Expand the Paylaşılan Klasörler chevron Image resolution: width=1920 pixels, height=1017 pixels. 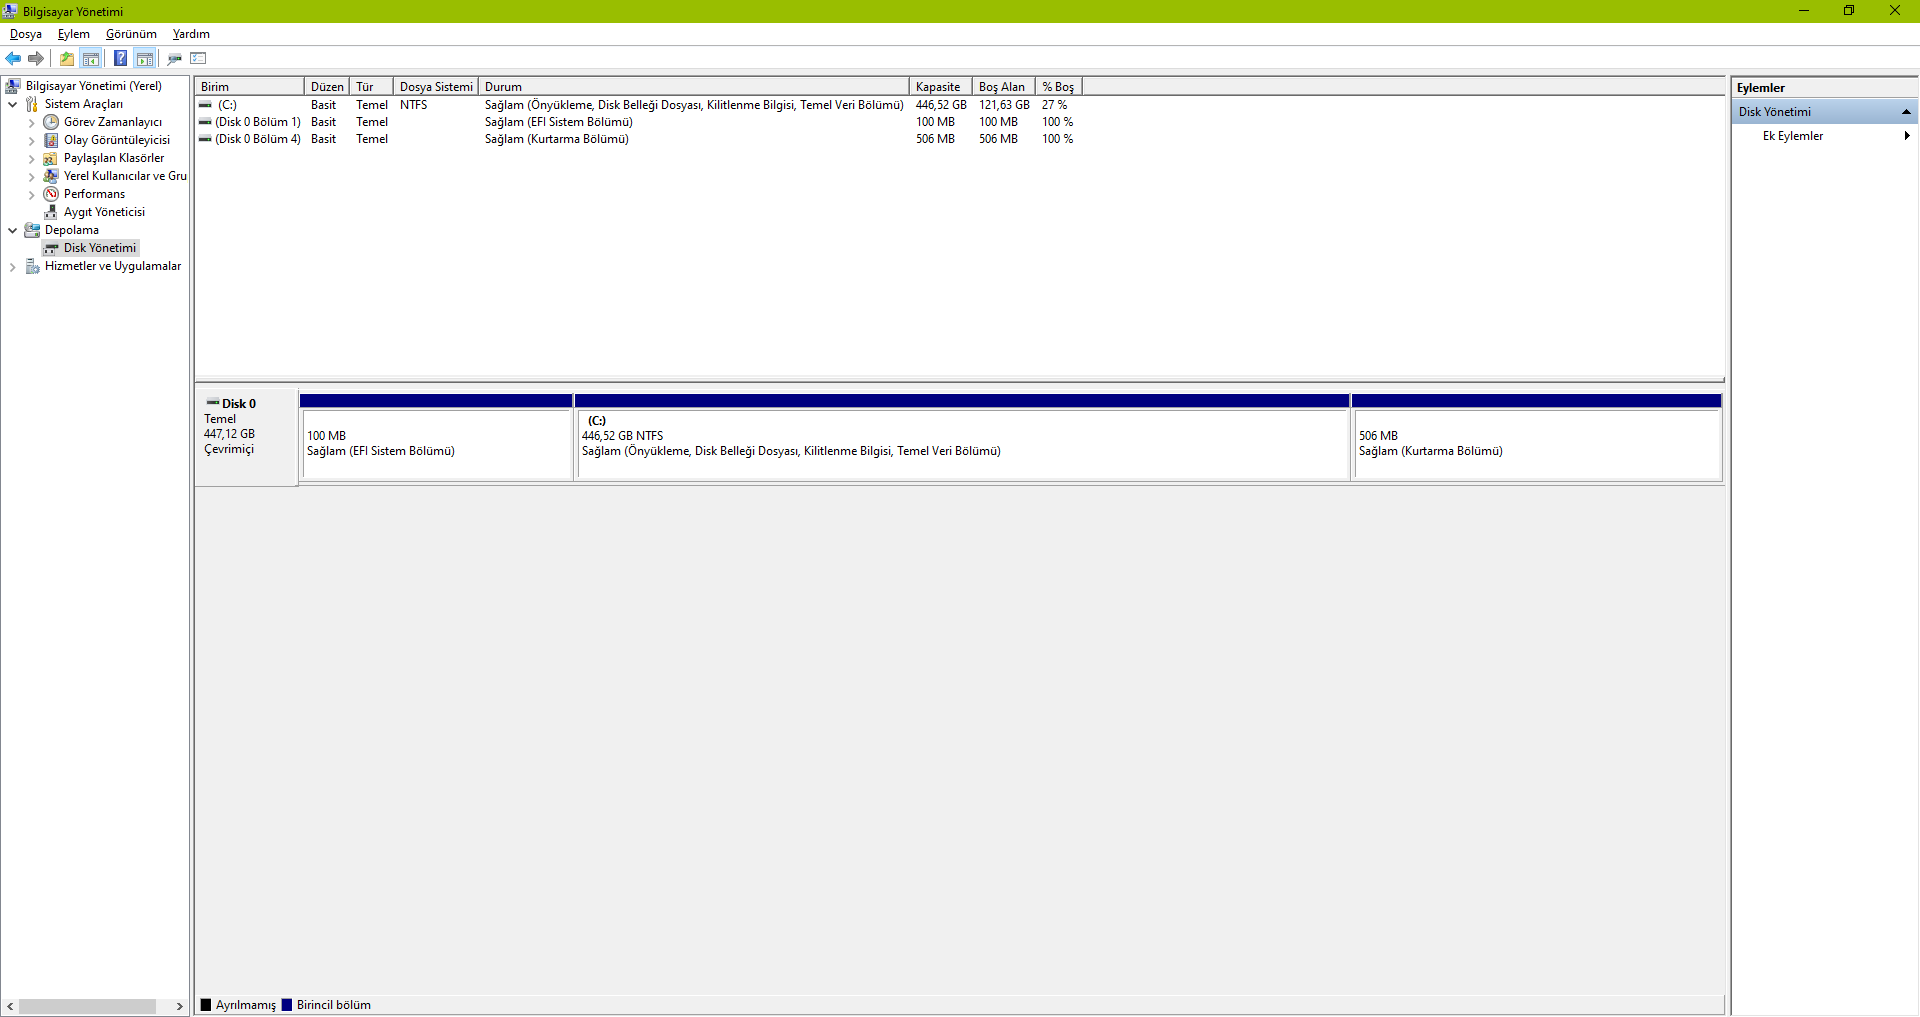coord(31,159)
